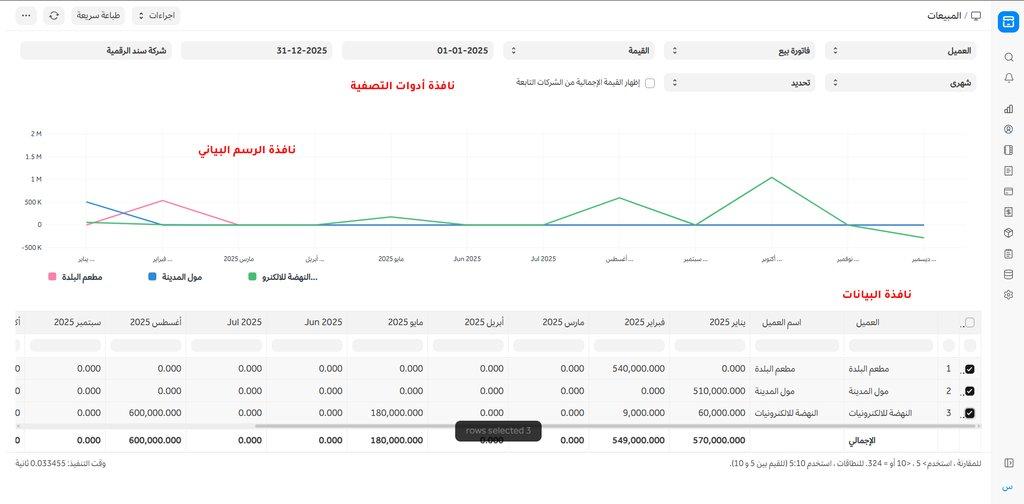Screen dimensions: 1024x504
Task: Toggle the select-all rows header checkbox
Action: point(969,322)
